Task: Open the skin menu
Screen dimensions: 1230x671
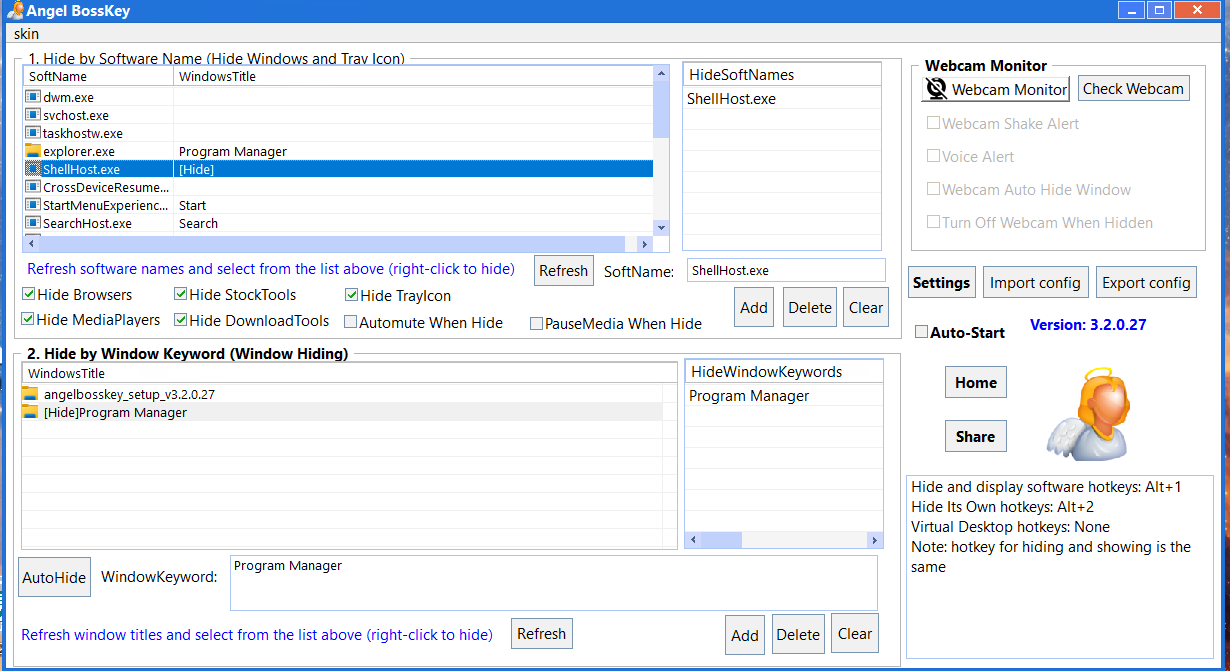Action: click(x=27, y=34)
